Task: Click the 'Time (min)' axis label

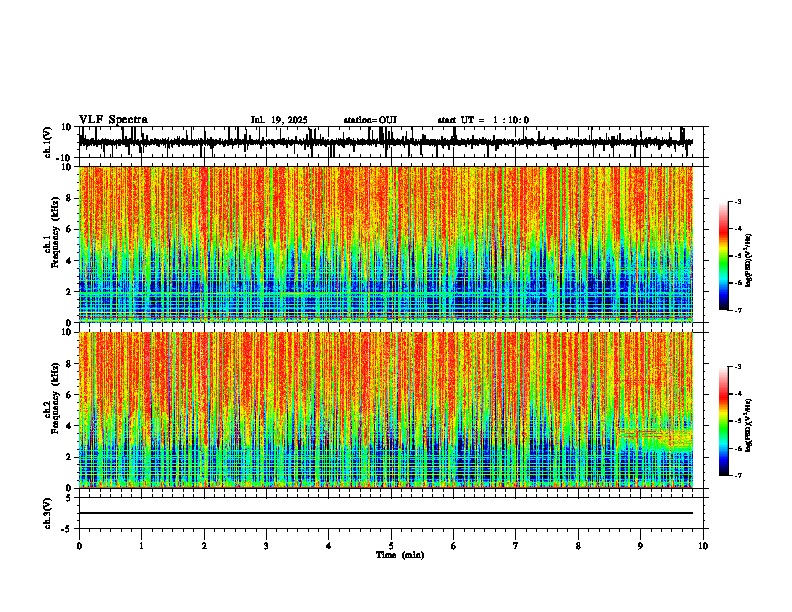Action: coord(400,555)
